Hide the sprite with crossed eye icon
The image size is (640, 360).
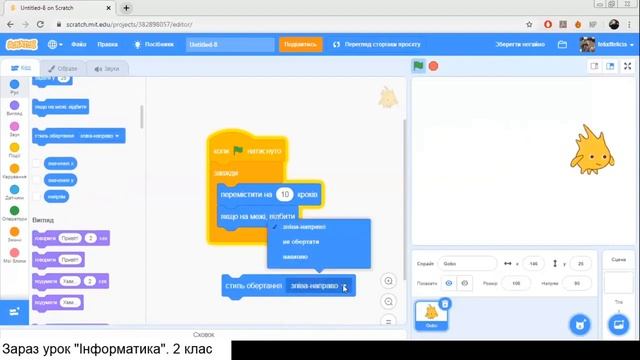464,283
